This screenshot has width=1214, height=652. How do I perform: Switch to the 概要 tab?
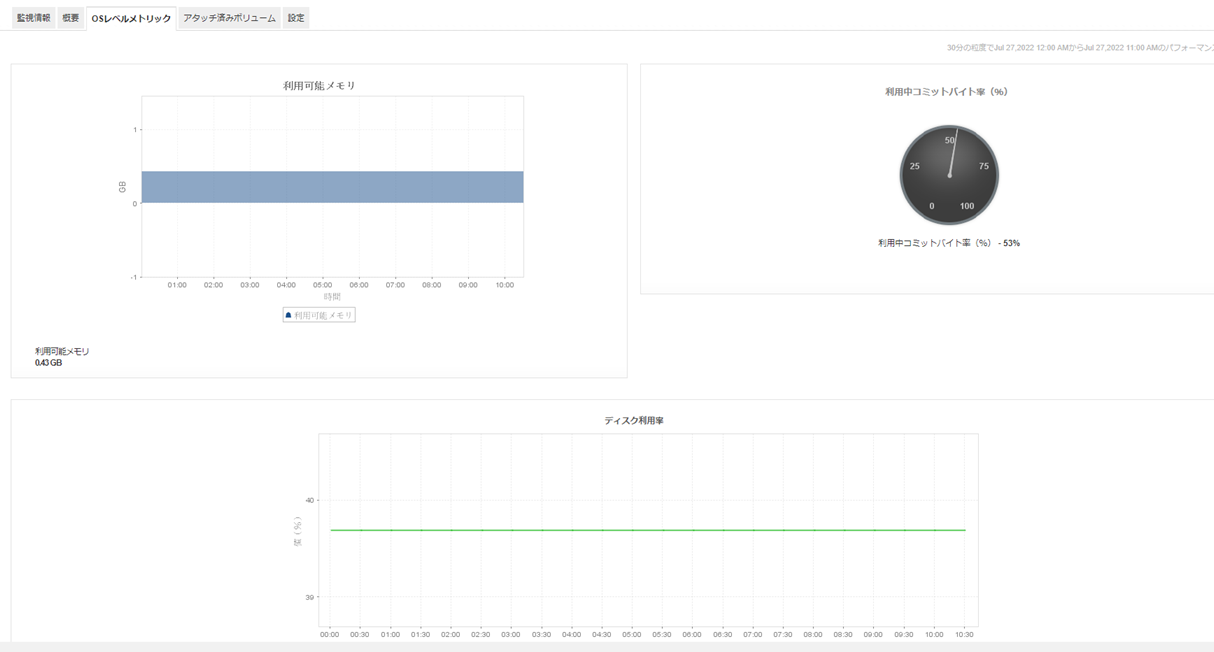pyautogui.click(x=70, y=18)
